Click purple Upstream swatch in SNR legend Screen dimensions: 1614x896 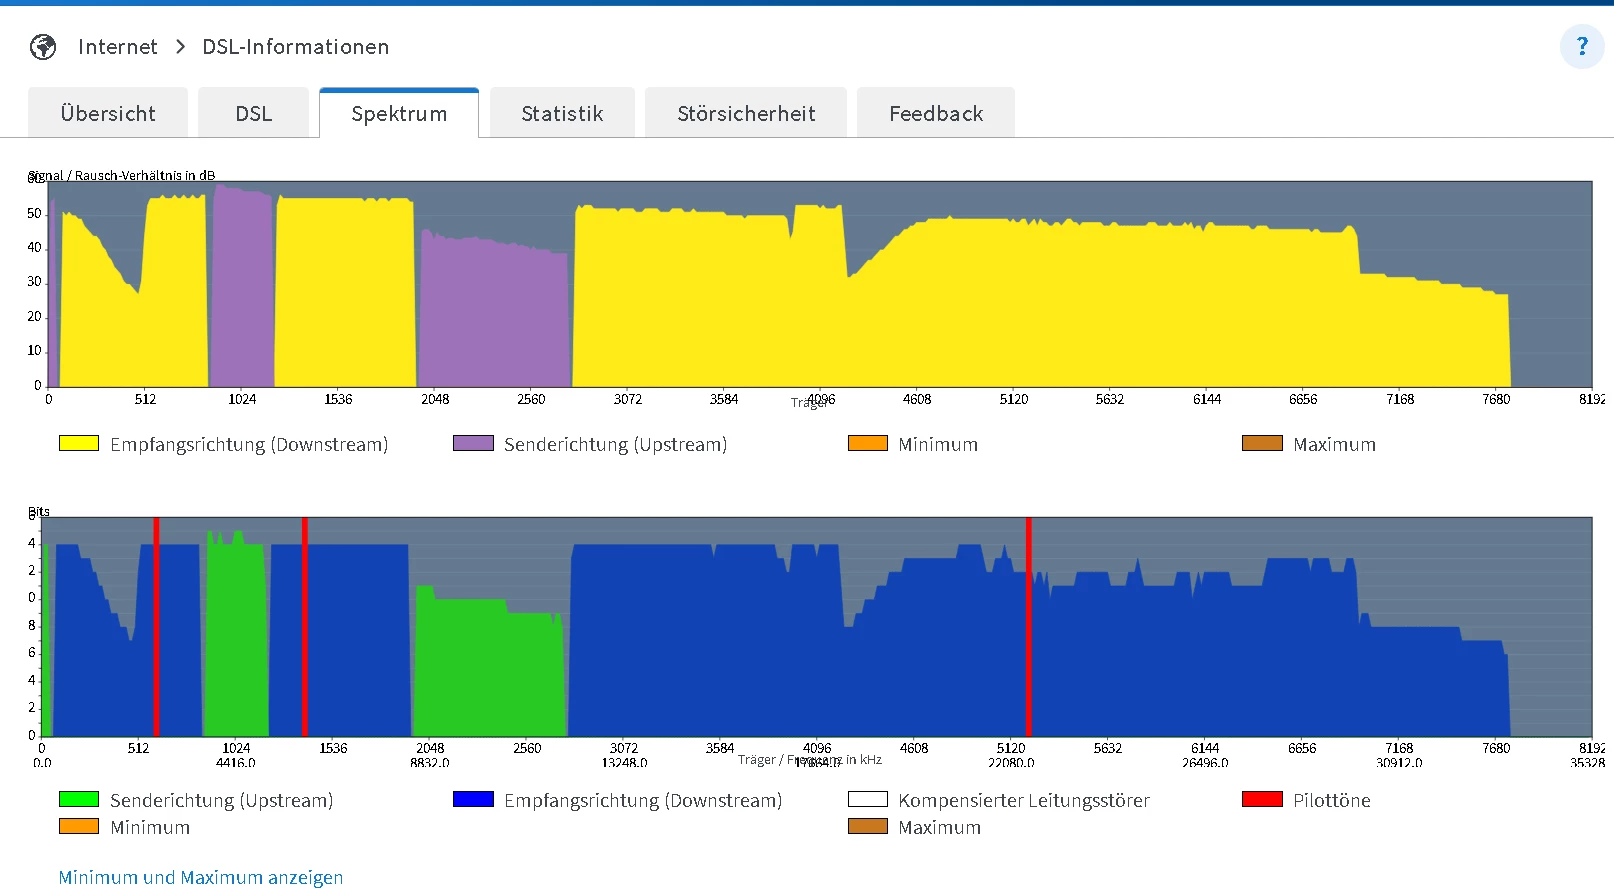(x=473, y=444)
